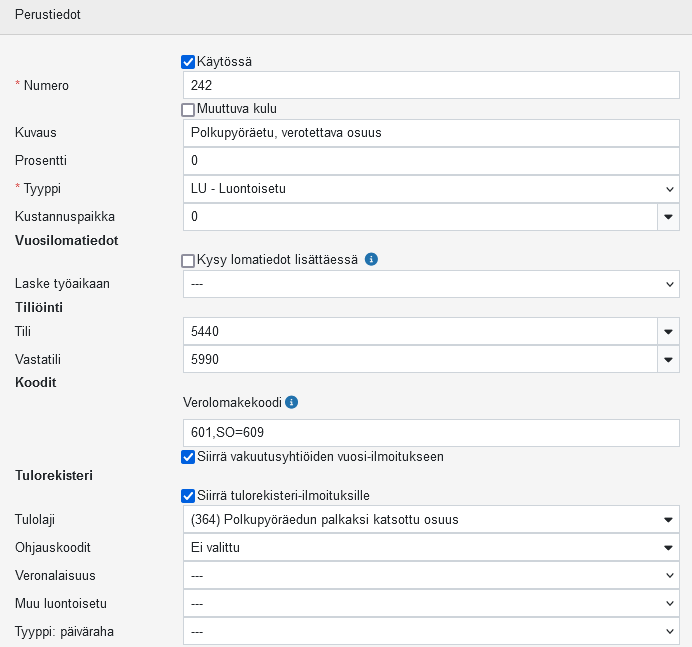The image size is (692, 647).
Task: Click info icon next to Kysy lomatiedot lisättäessä
Action: 371,260
